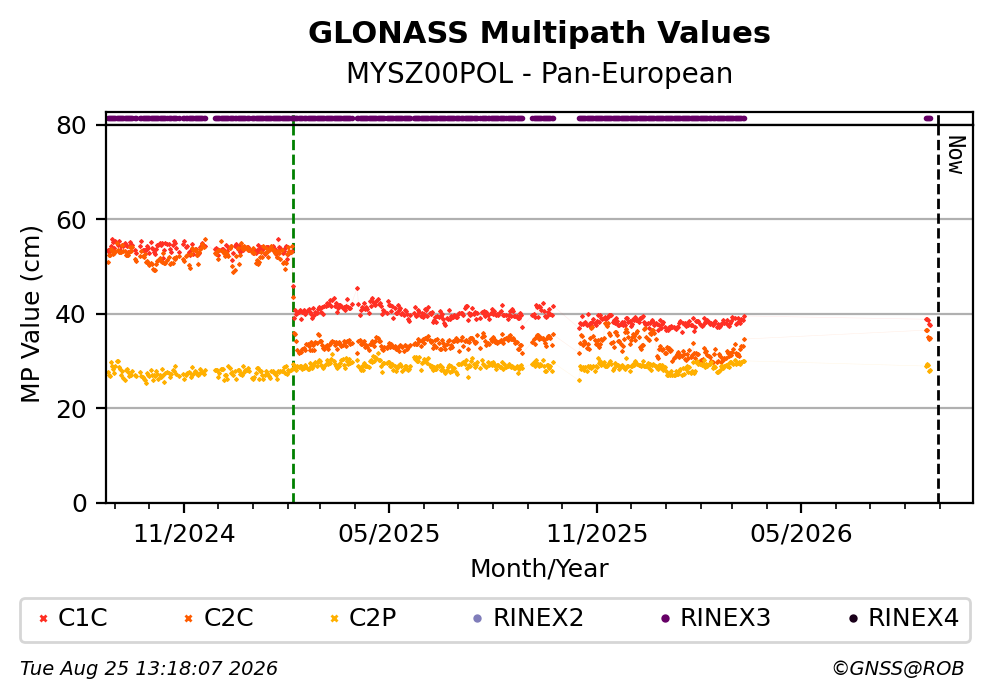
Task: Click the MP Value (cm) axis label
Action: tap(30, 314)
